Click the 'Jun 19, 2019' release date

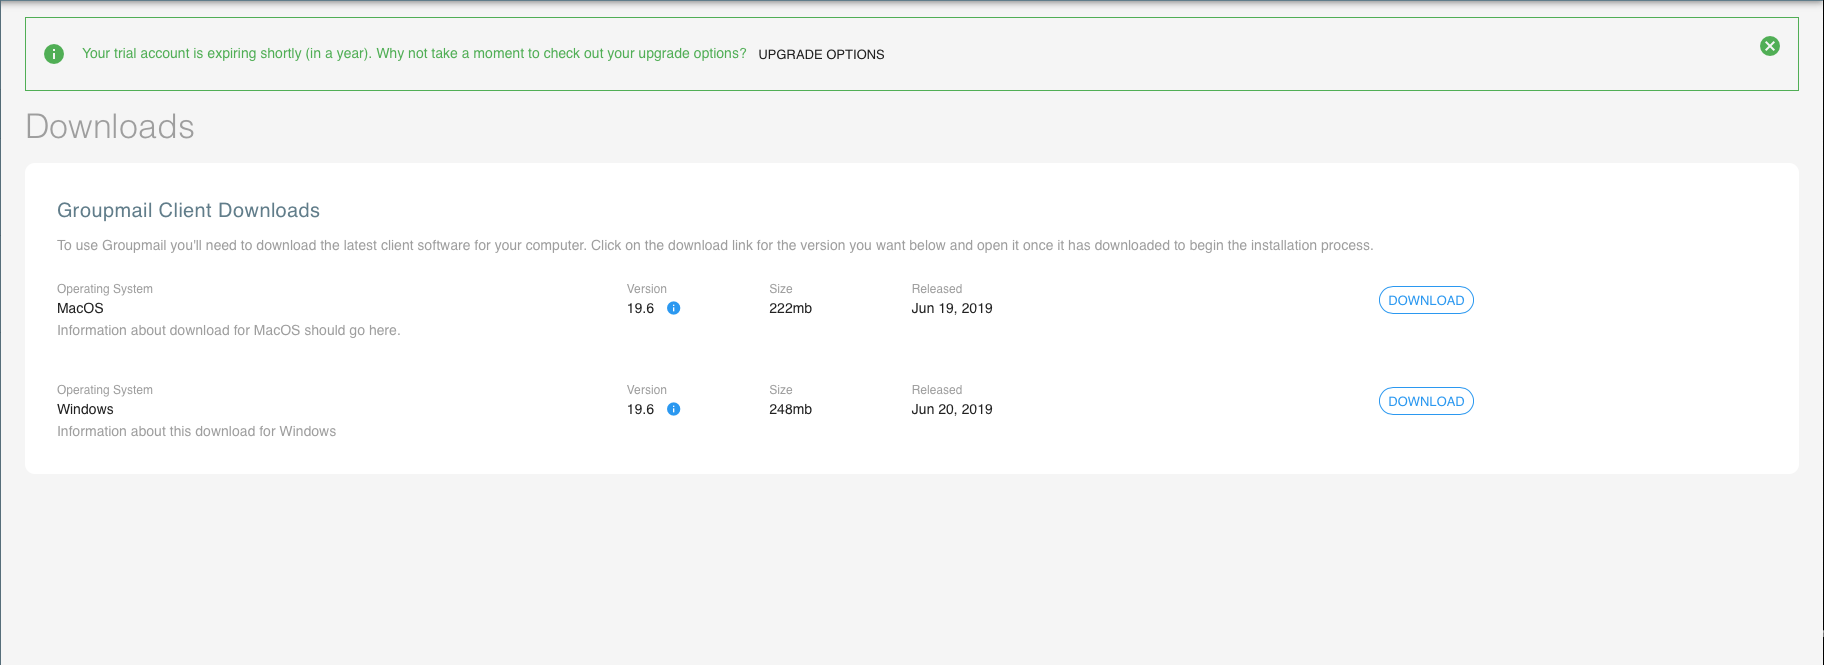pyautogui.click(x=952, y=308)
